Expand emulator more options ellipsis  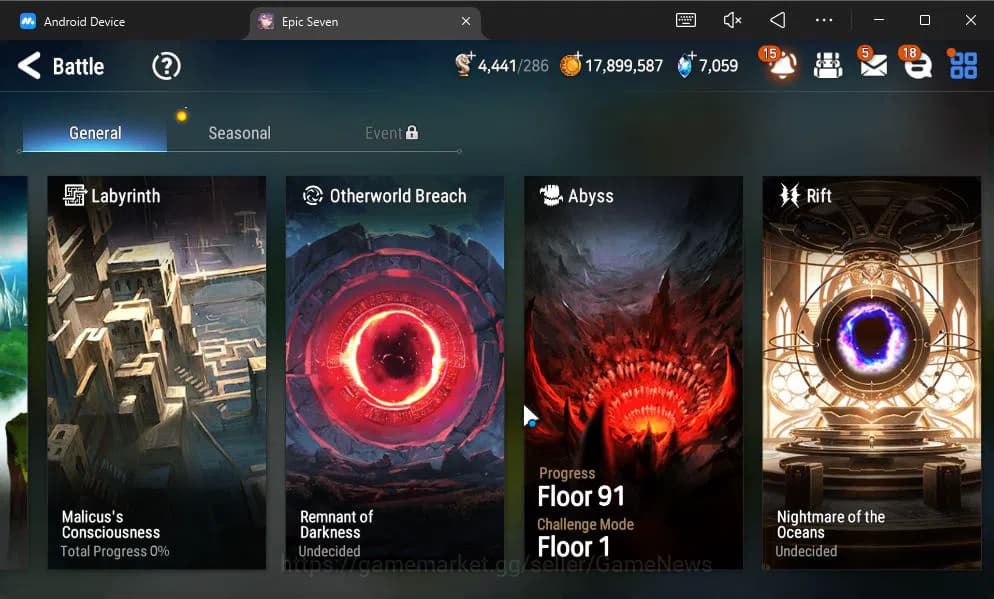point(824,20)
